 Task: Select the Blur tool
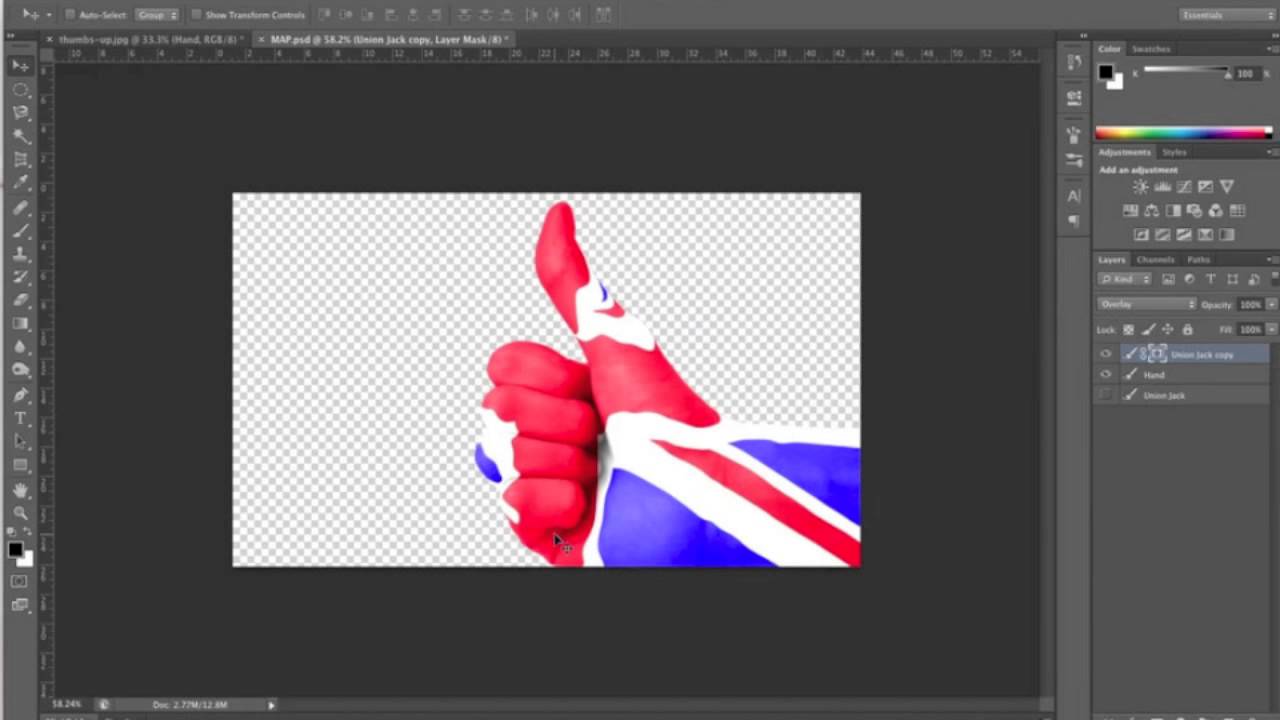[20, 347]
